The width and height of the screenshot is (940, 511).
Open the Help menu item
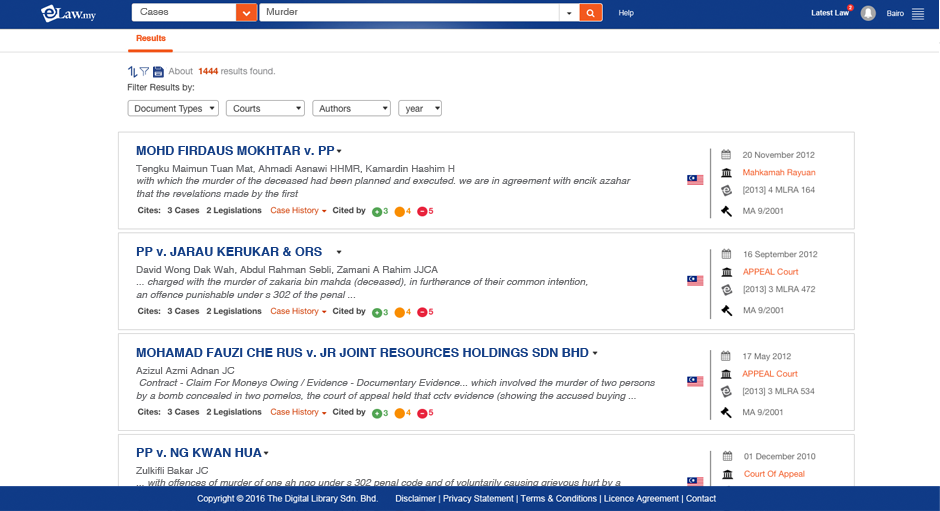[626, 13]
